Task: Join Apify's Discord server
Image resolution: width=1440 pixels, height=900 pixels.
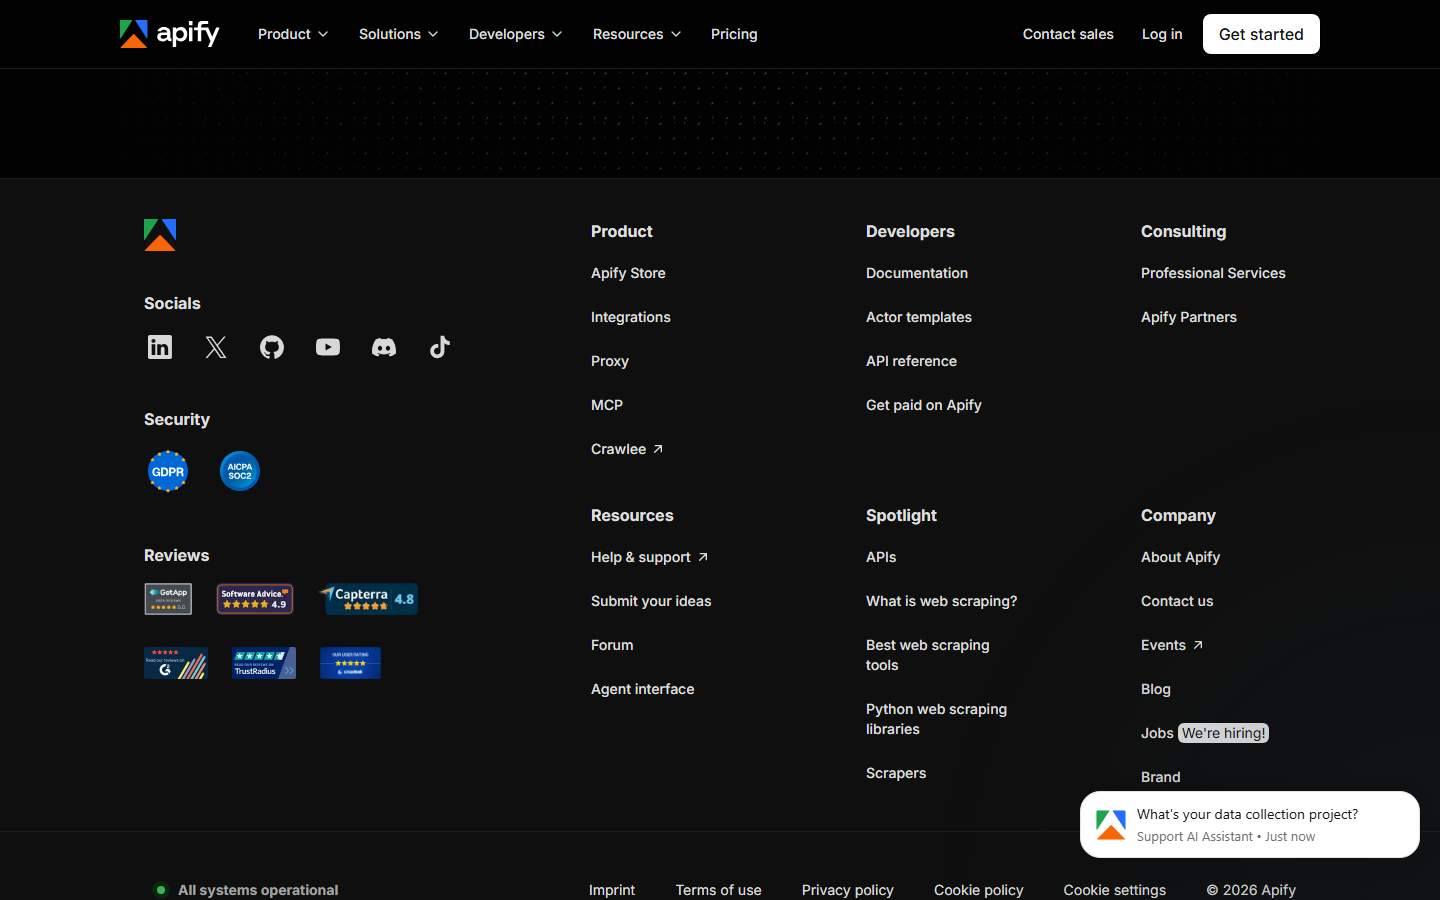Action: (x=384, y=347)
